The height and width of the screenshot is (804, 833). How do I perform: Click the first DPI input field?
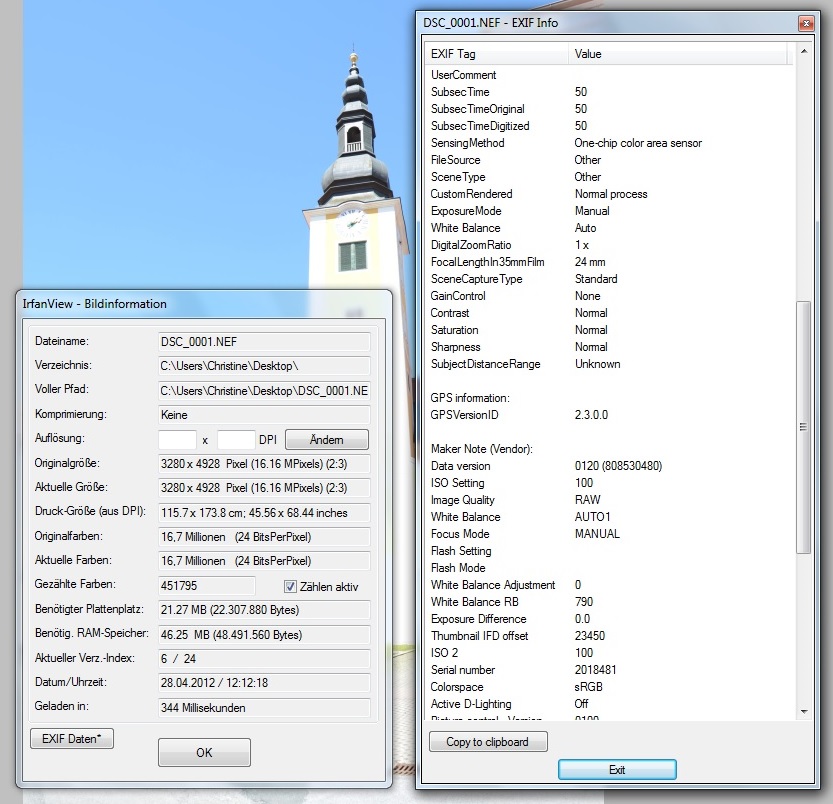point(178,440)
